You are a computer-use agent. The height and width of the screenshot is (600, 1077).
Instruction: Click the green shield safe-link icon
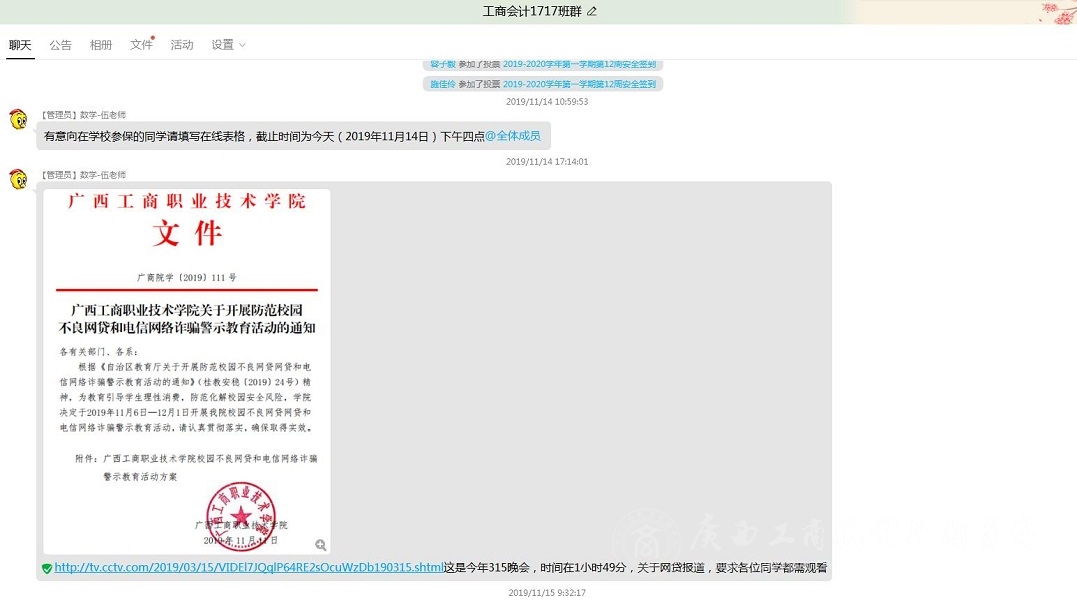[x=47, y=568]
